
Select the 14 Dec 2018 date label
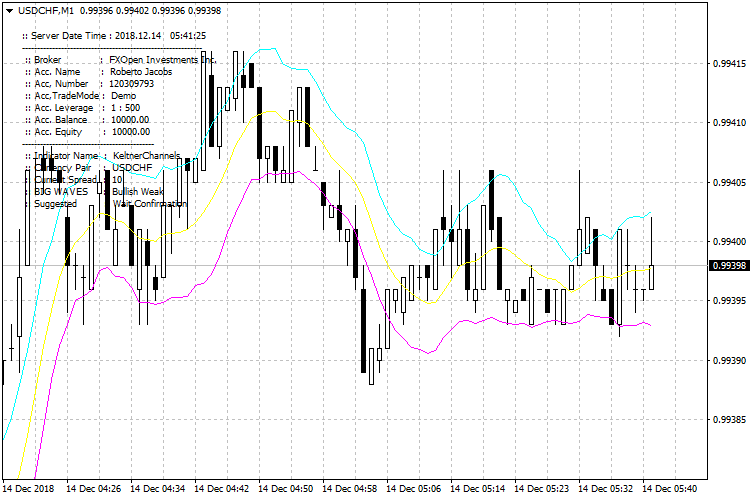click(x=29, y=489)
